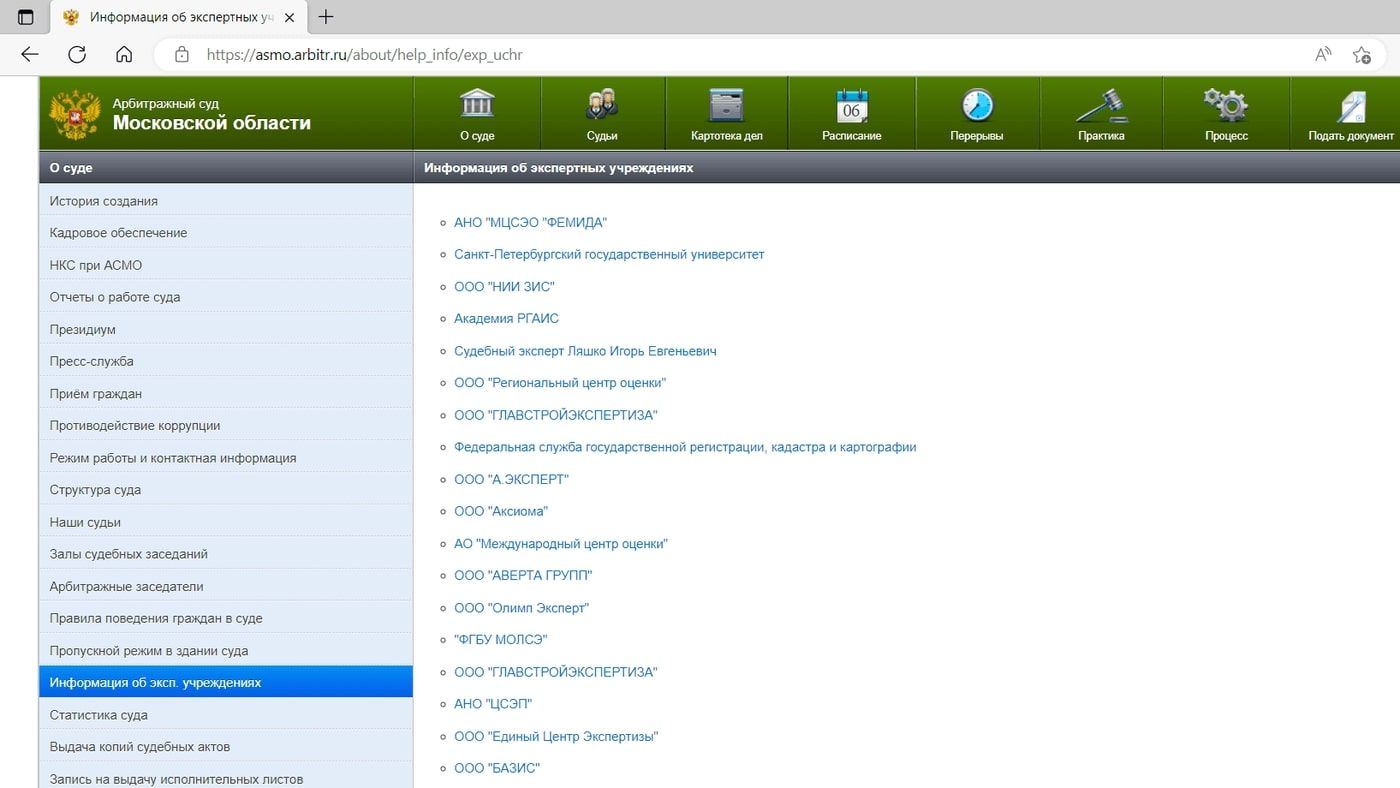The image size is (1400, 788).
Task: Open АО "Международный центр оценки" link
Action: click(560, 544)
